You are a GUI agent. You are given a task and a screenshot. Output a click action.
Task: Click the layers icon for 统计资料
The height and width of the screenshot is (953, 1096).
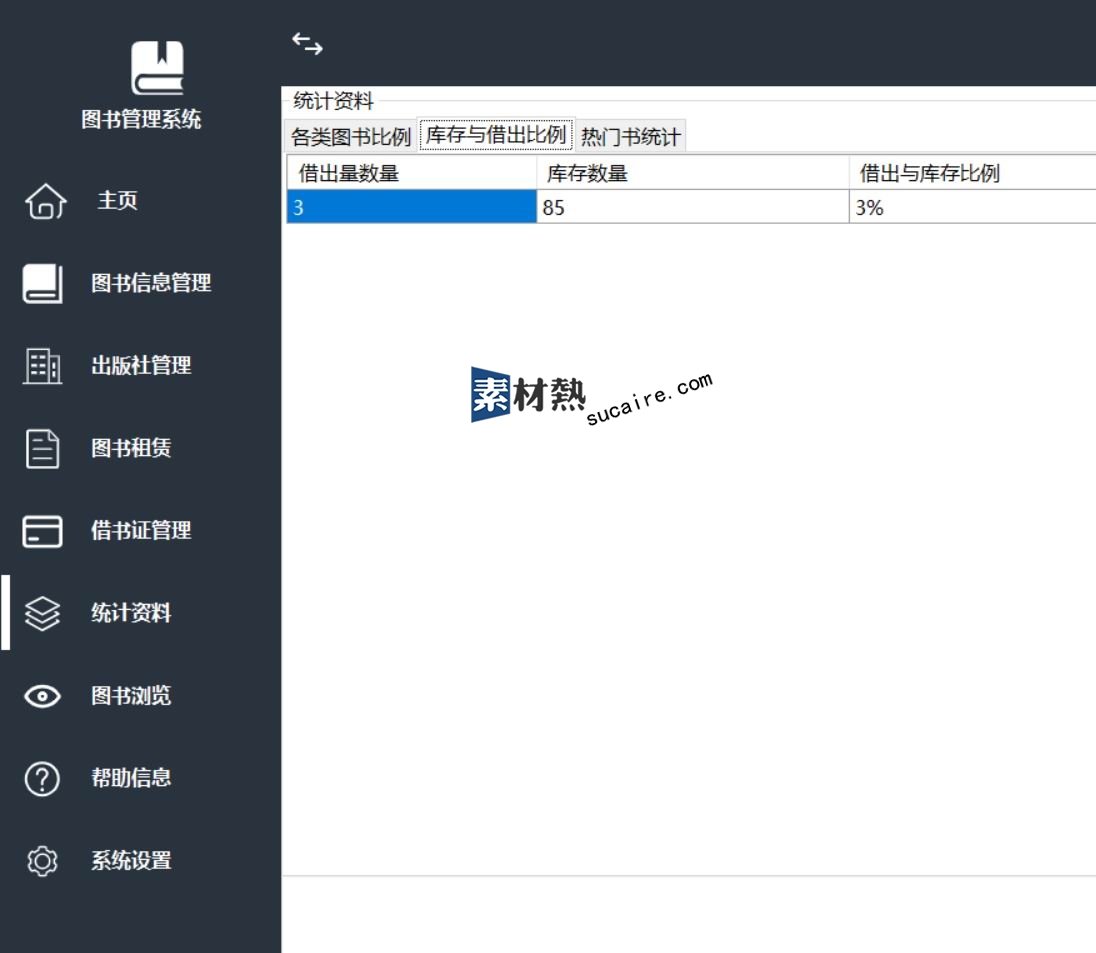(x=43, y=613)
